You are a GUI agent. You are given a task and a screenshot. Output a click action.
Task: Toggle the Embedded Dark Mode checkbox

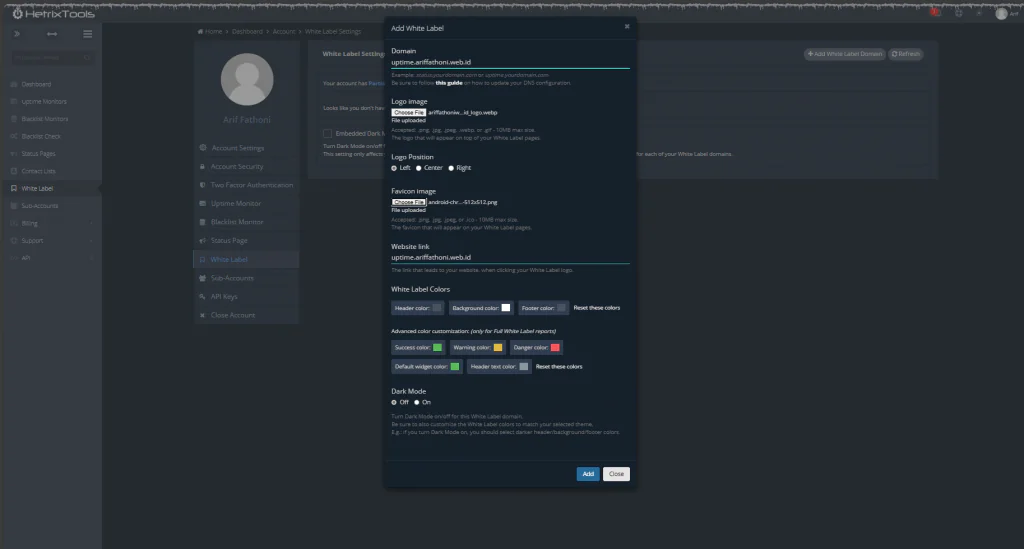tap(327, 133)
